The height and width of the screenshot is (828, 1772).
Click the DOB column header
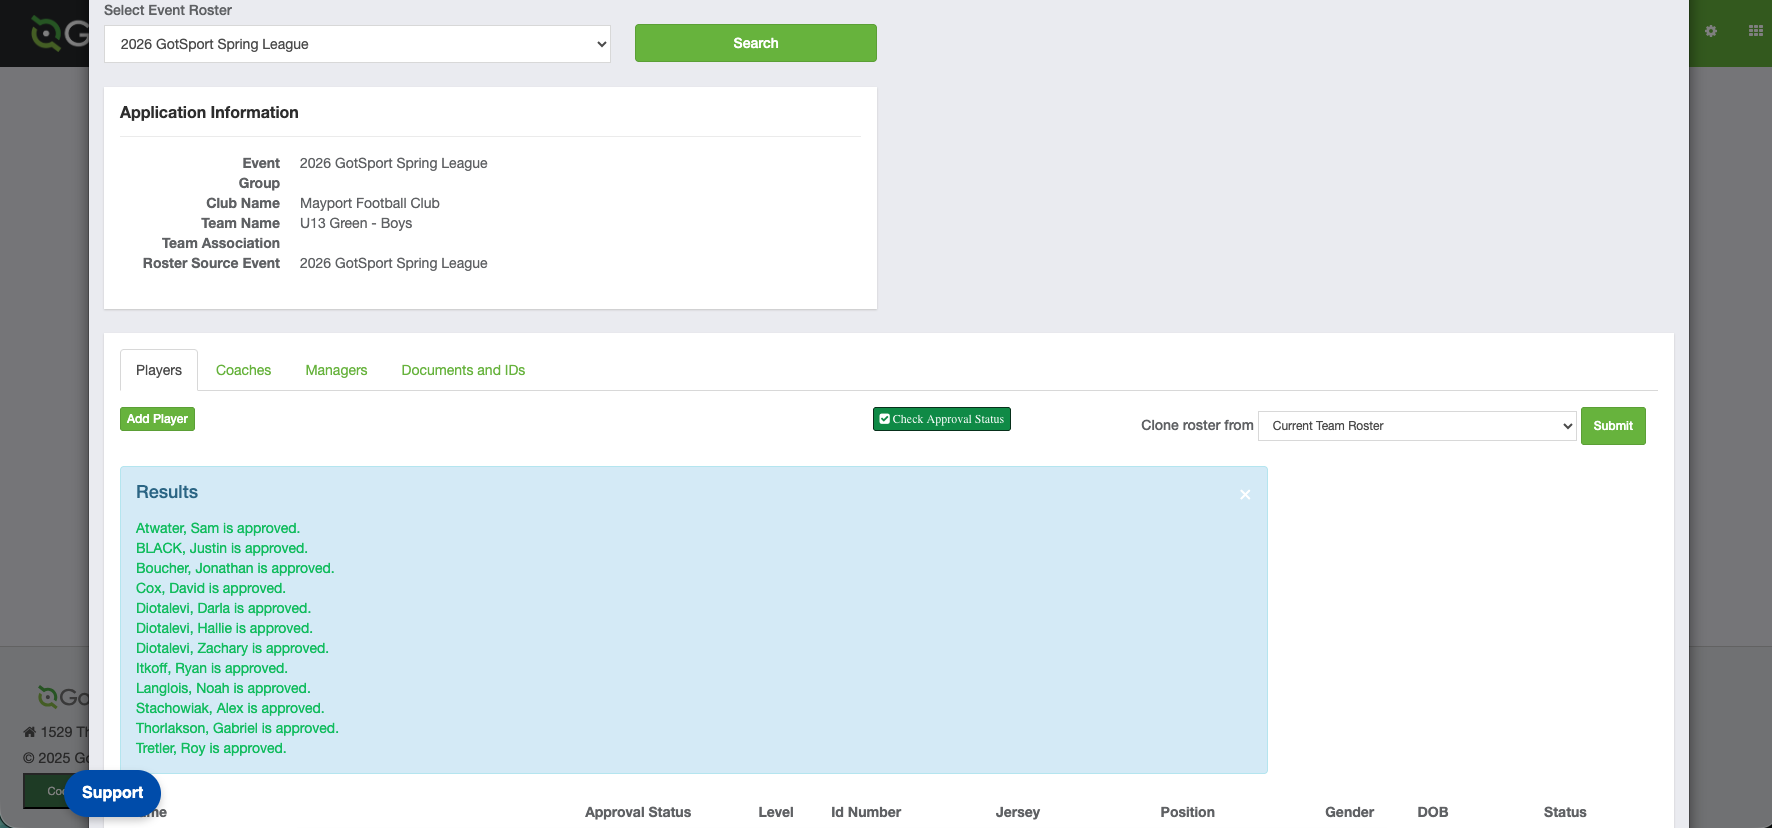coord(1432,812)
